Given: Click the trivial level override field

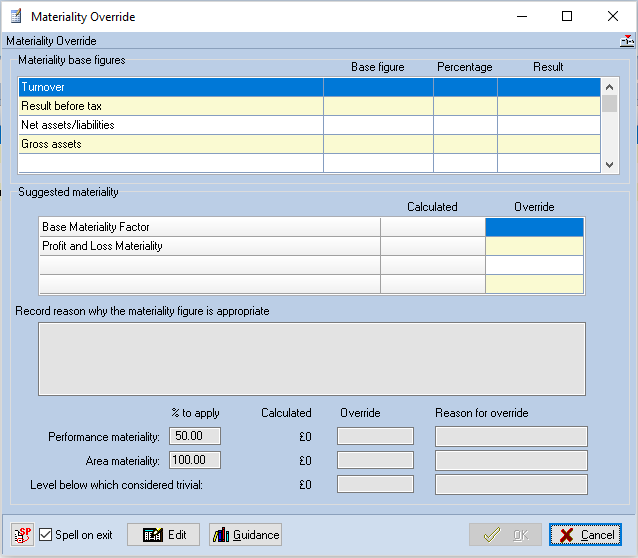Looking at the screenshot, I should [375, 484].
